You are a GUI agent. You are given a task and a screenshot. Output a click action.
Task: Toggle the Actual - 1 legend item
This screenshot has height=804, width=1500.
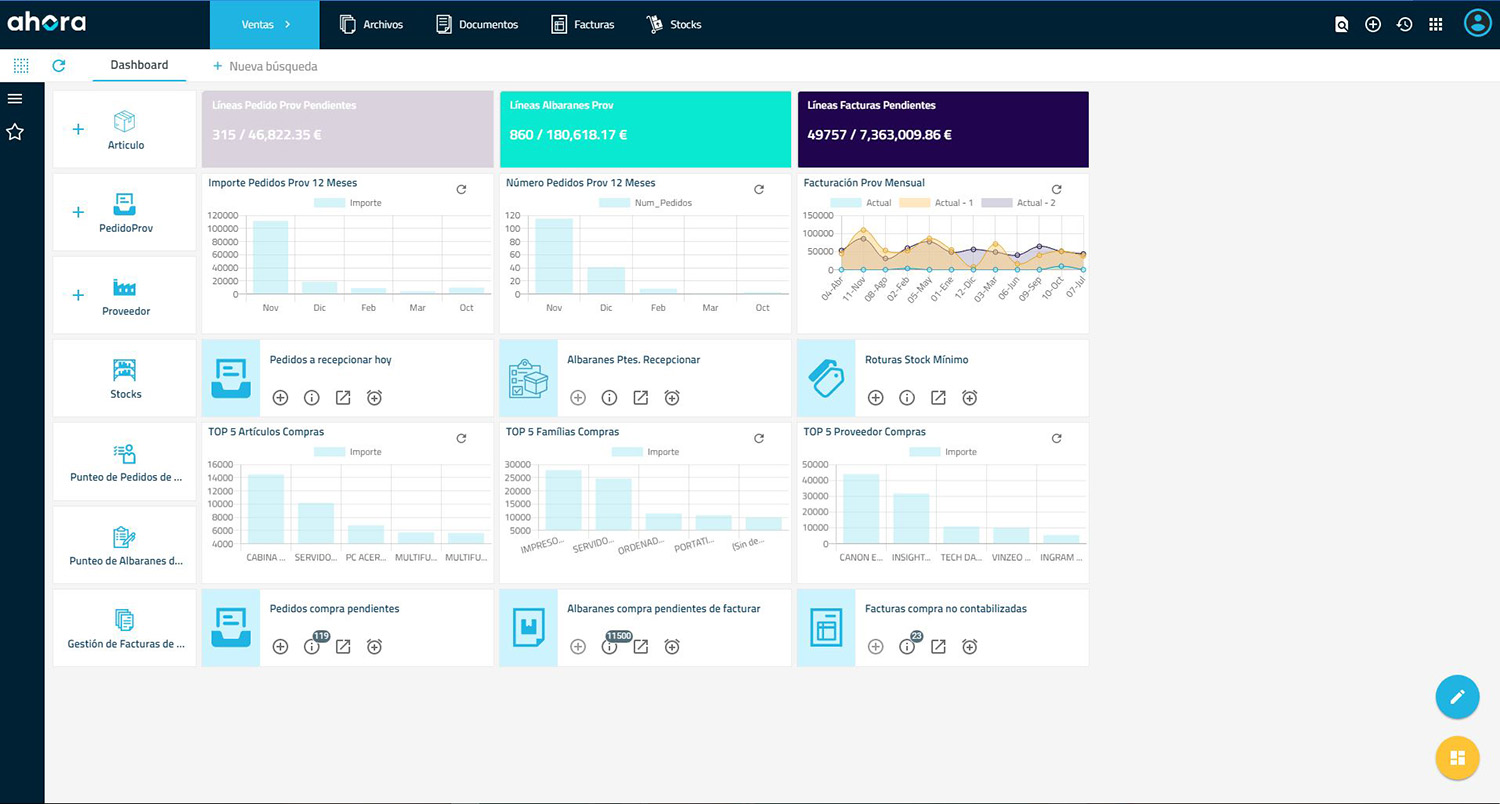(x=935, y=203)
